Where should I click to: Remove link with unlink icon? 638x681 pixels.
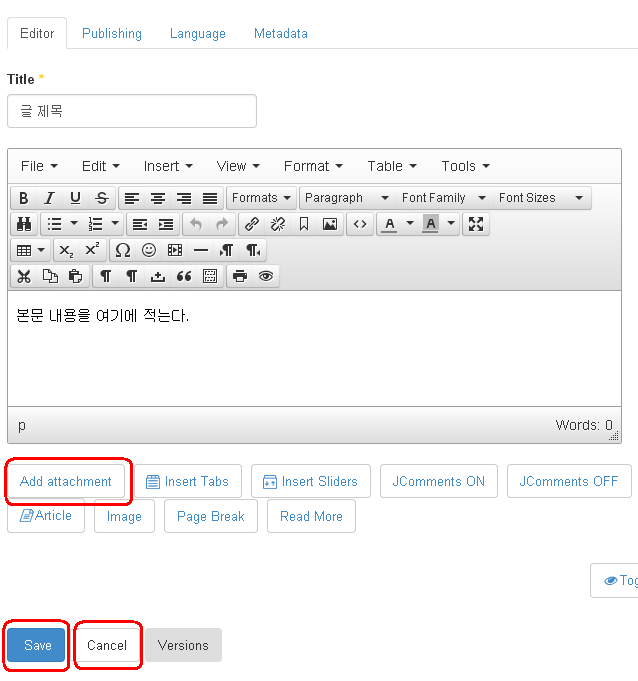[278, 224]
